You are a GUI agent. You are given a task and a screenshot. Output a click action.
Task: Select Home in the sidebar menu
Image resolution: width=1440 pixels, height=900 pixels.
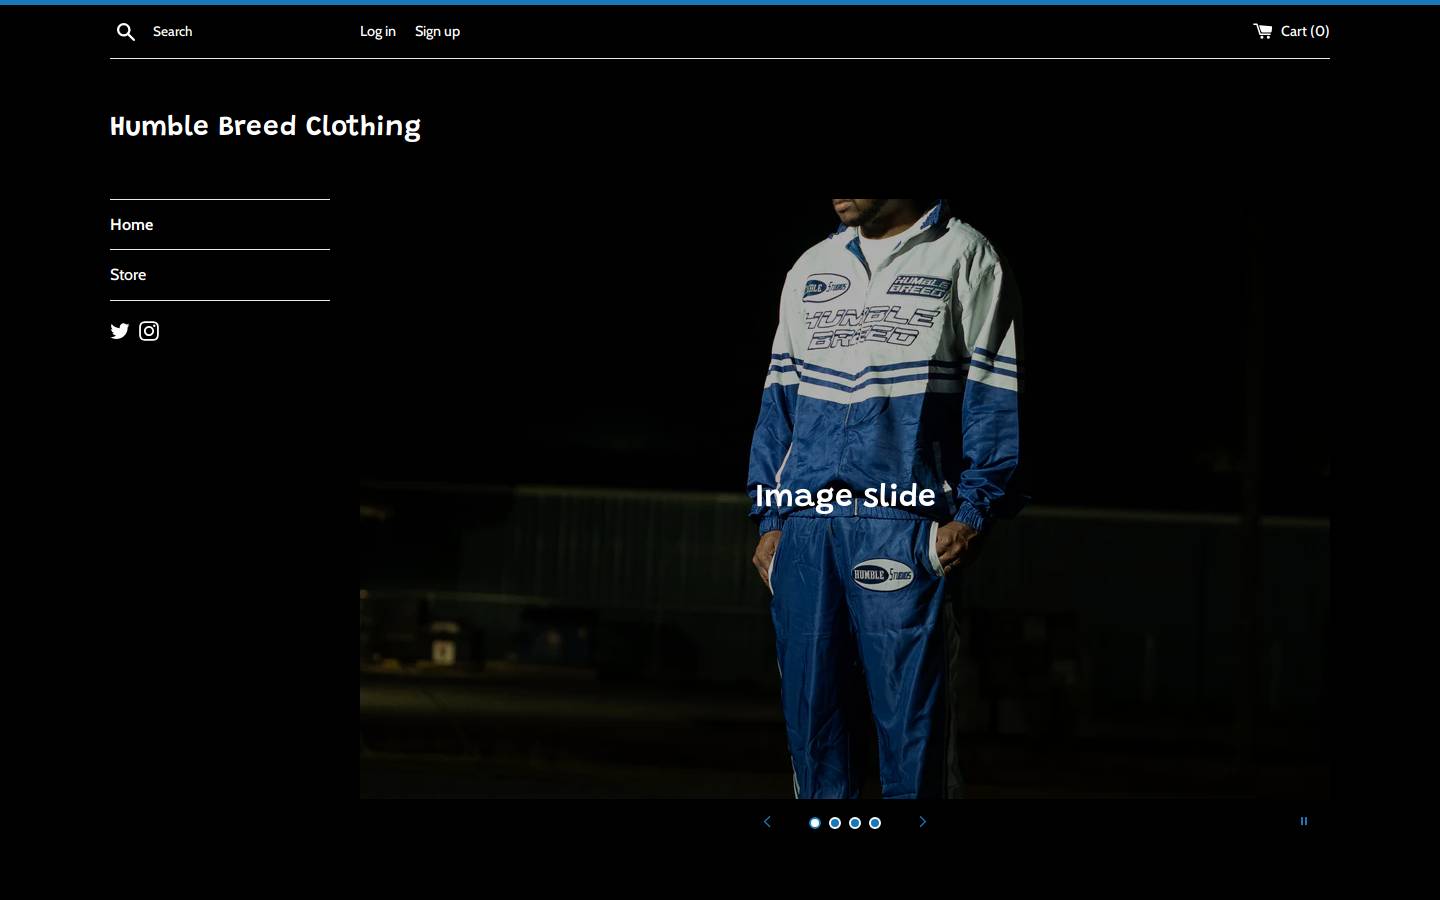(220, 225)
